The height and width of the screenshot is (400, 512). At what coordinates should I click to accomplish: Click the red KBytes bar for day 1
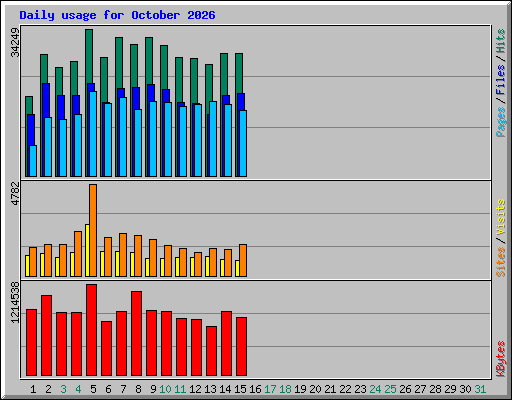pyautogui.click(x=31, y=343)
